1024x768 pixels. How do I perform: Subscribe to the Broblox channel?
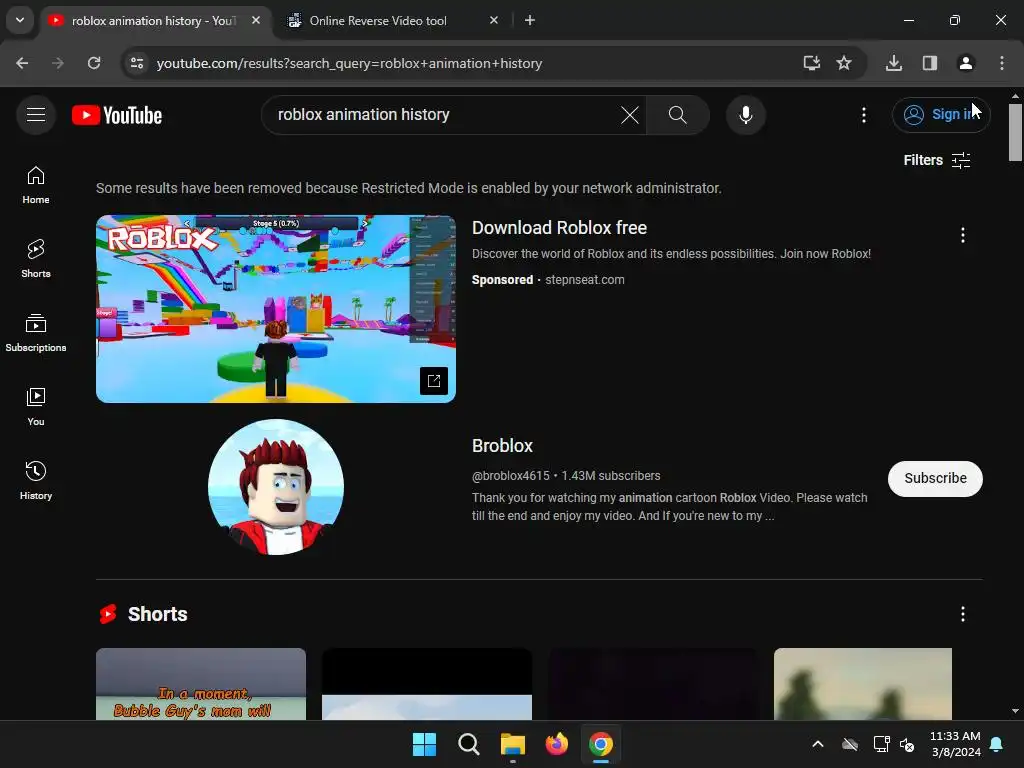(x=935, y=479)
